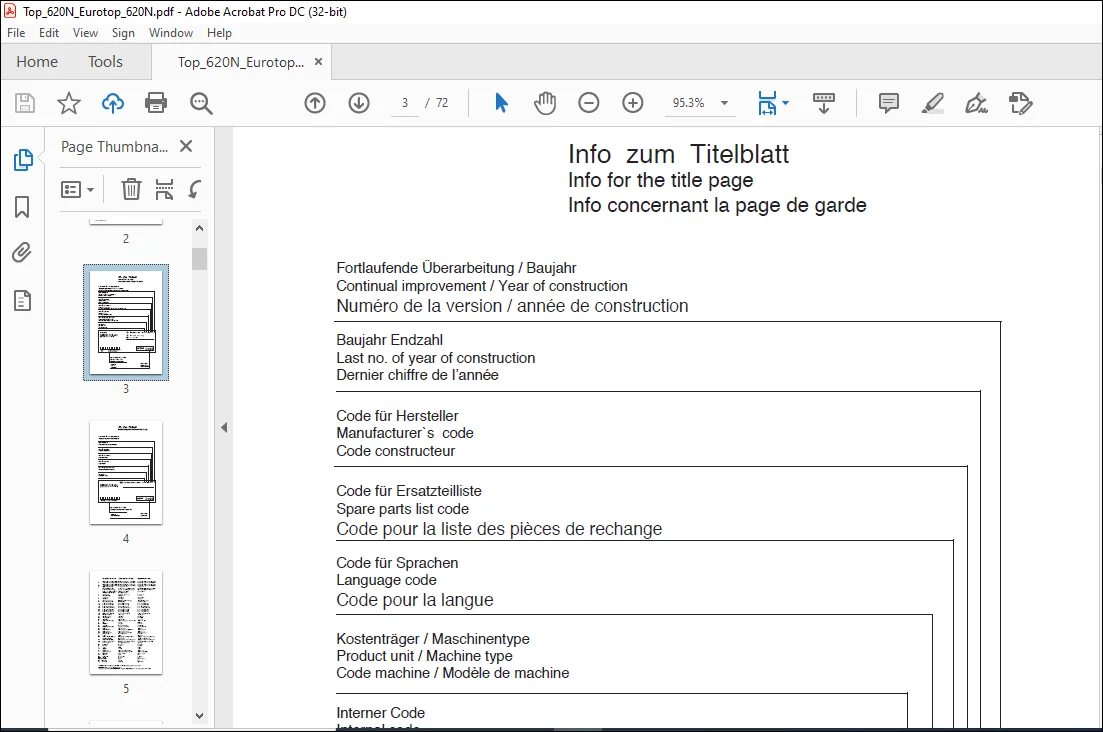The image size is (1103, 732).
Task: Go to next page arrow
Action: pyautogui.click(x=359, y=103)
